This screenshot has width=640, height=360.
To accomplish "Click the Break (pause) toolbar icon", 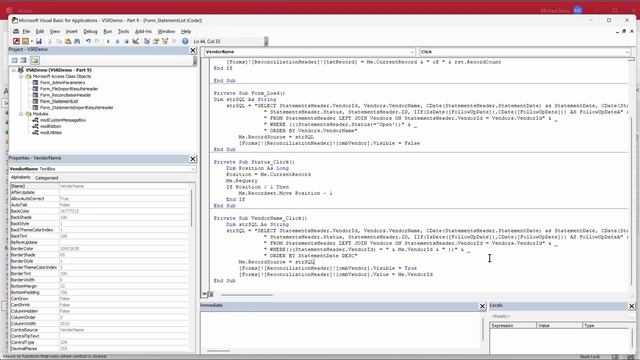I will [117, 41].
